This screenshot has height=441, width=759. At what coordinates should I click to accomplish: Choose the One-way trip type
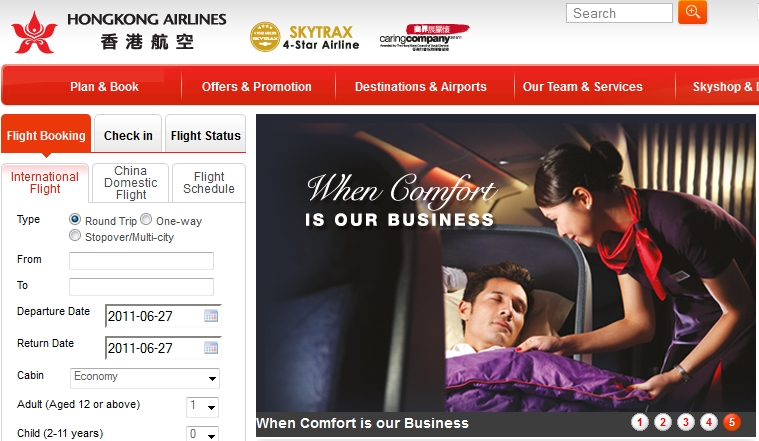tap(146, 219)
